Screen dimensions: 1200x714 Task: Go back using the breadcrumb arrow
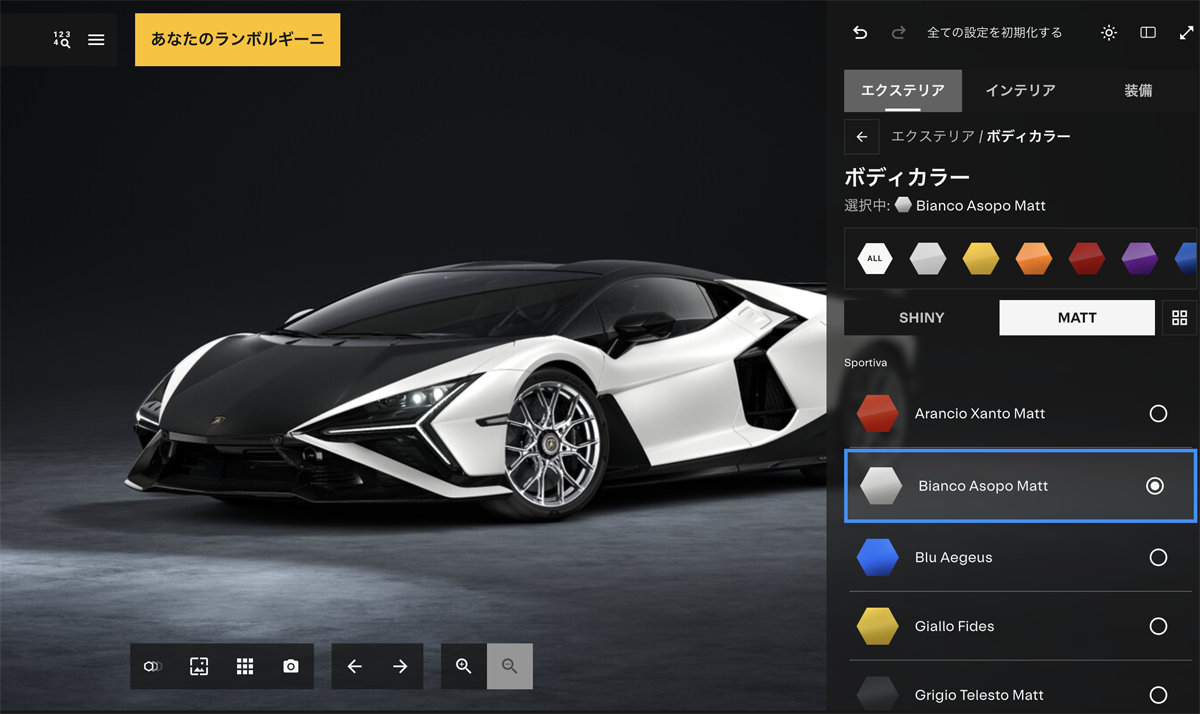[862, 137]
